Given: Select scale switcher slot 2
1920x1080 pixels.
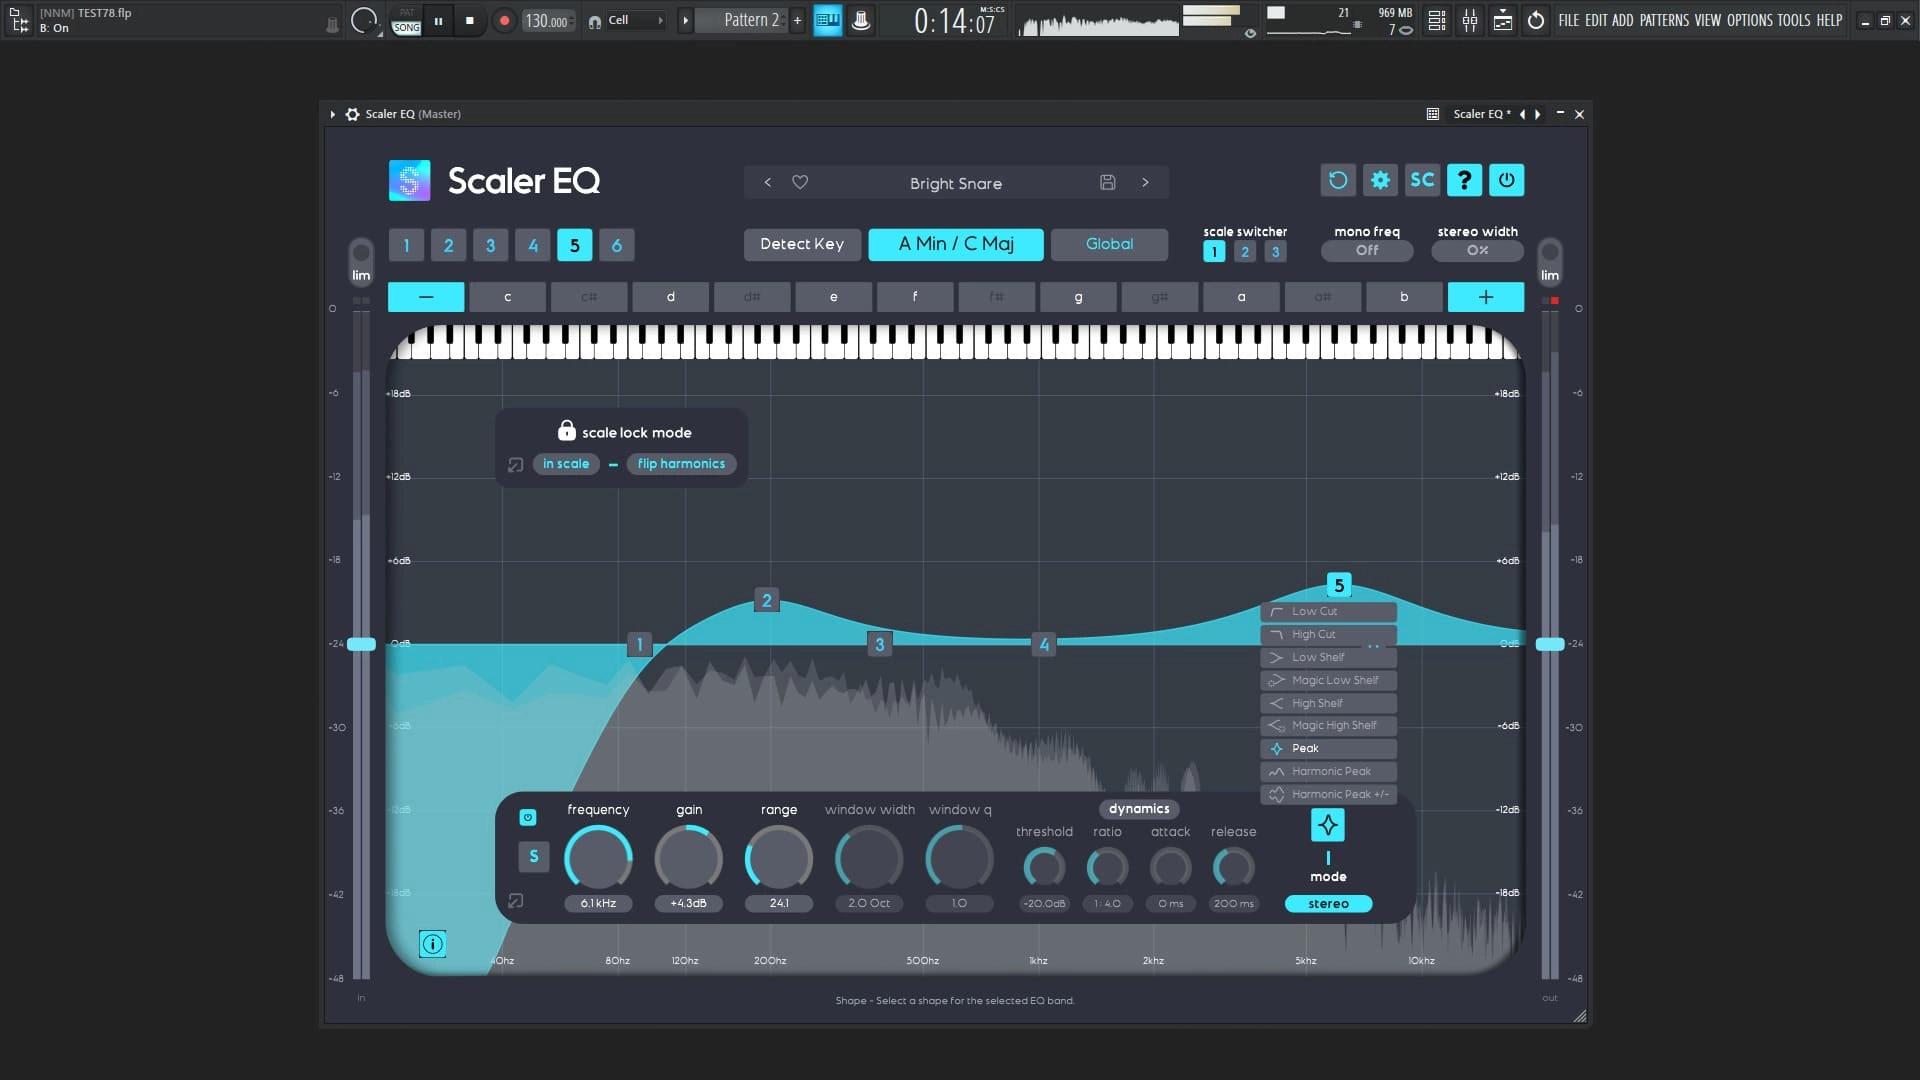Looking at the screenshot, I should [1245, 252].
